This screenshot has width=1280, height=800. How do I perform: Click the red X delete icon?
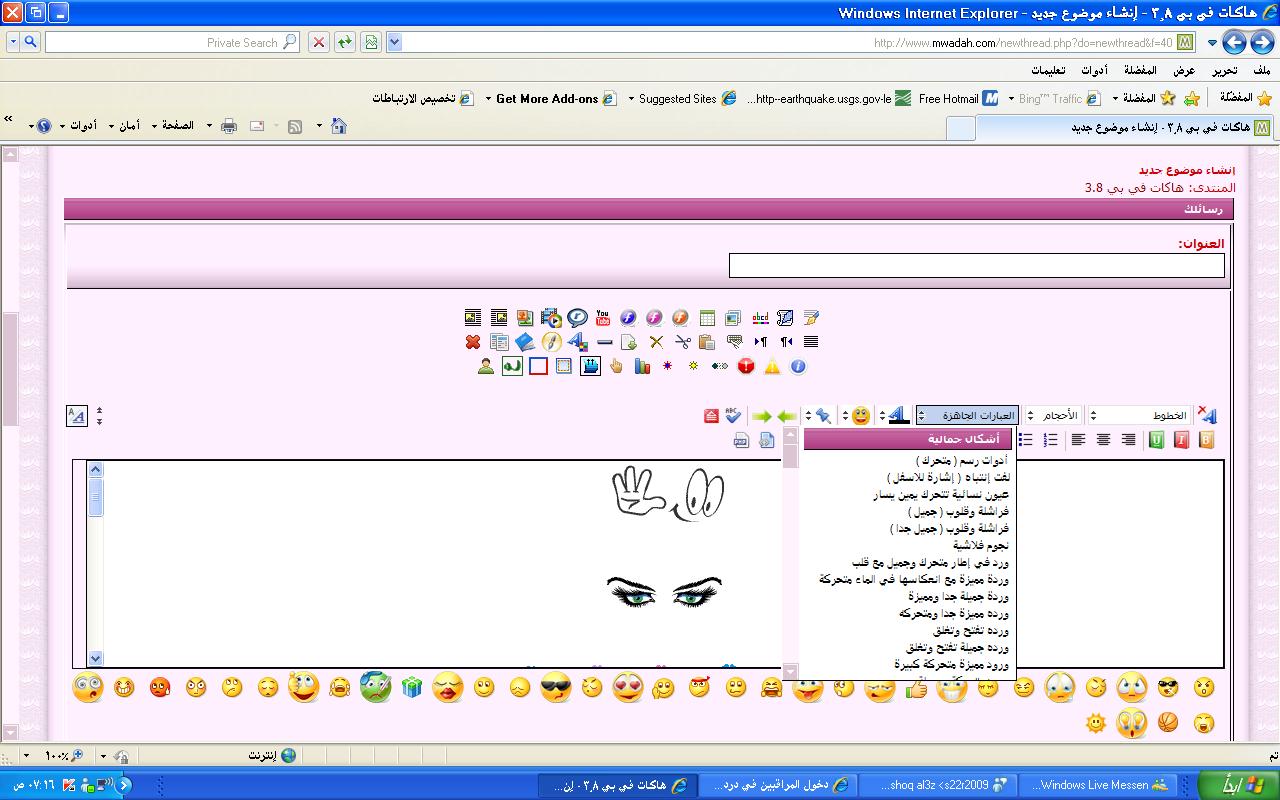tap(473, 342)
